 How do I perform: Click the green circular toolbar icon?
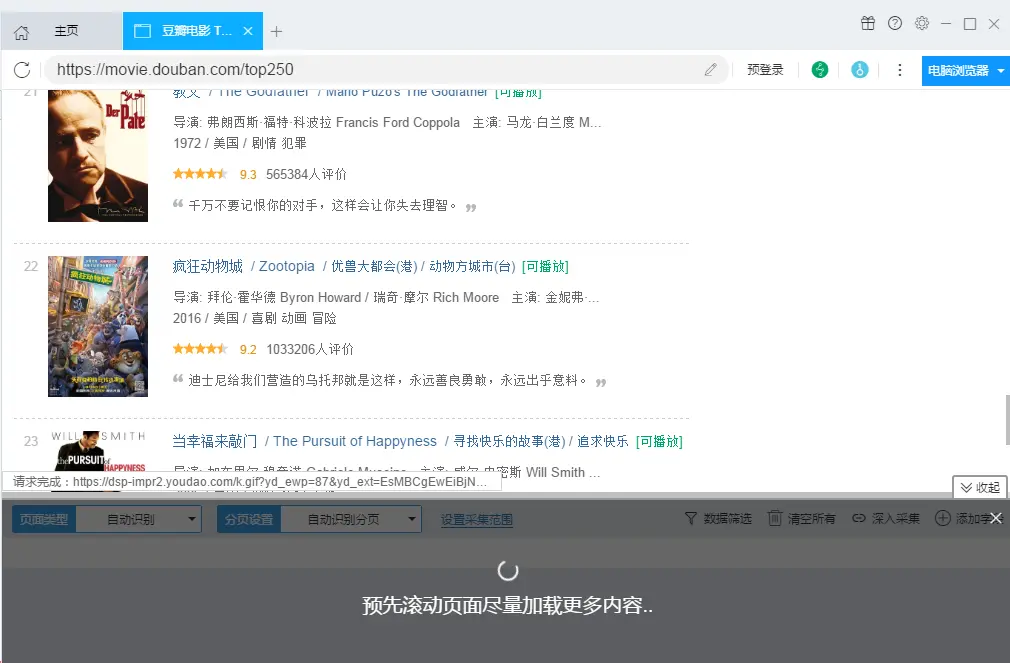coord(819,70)
